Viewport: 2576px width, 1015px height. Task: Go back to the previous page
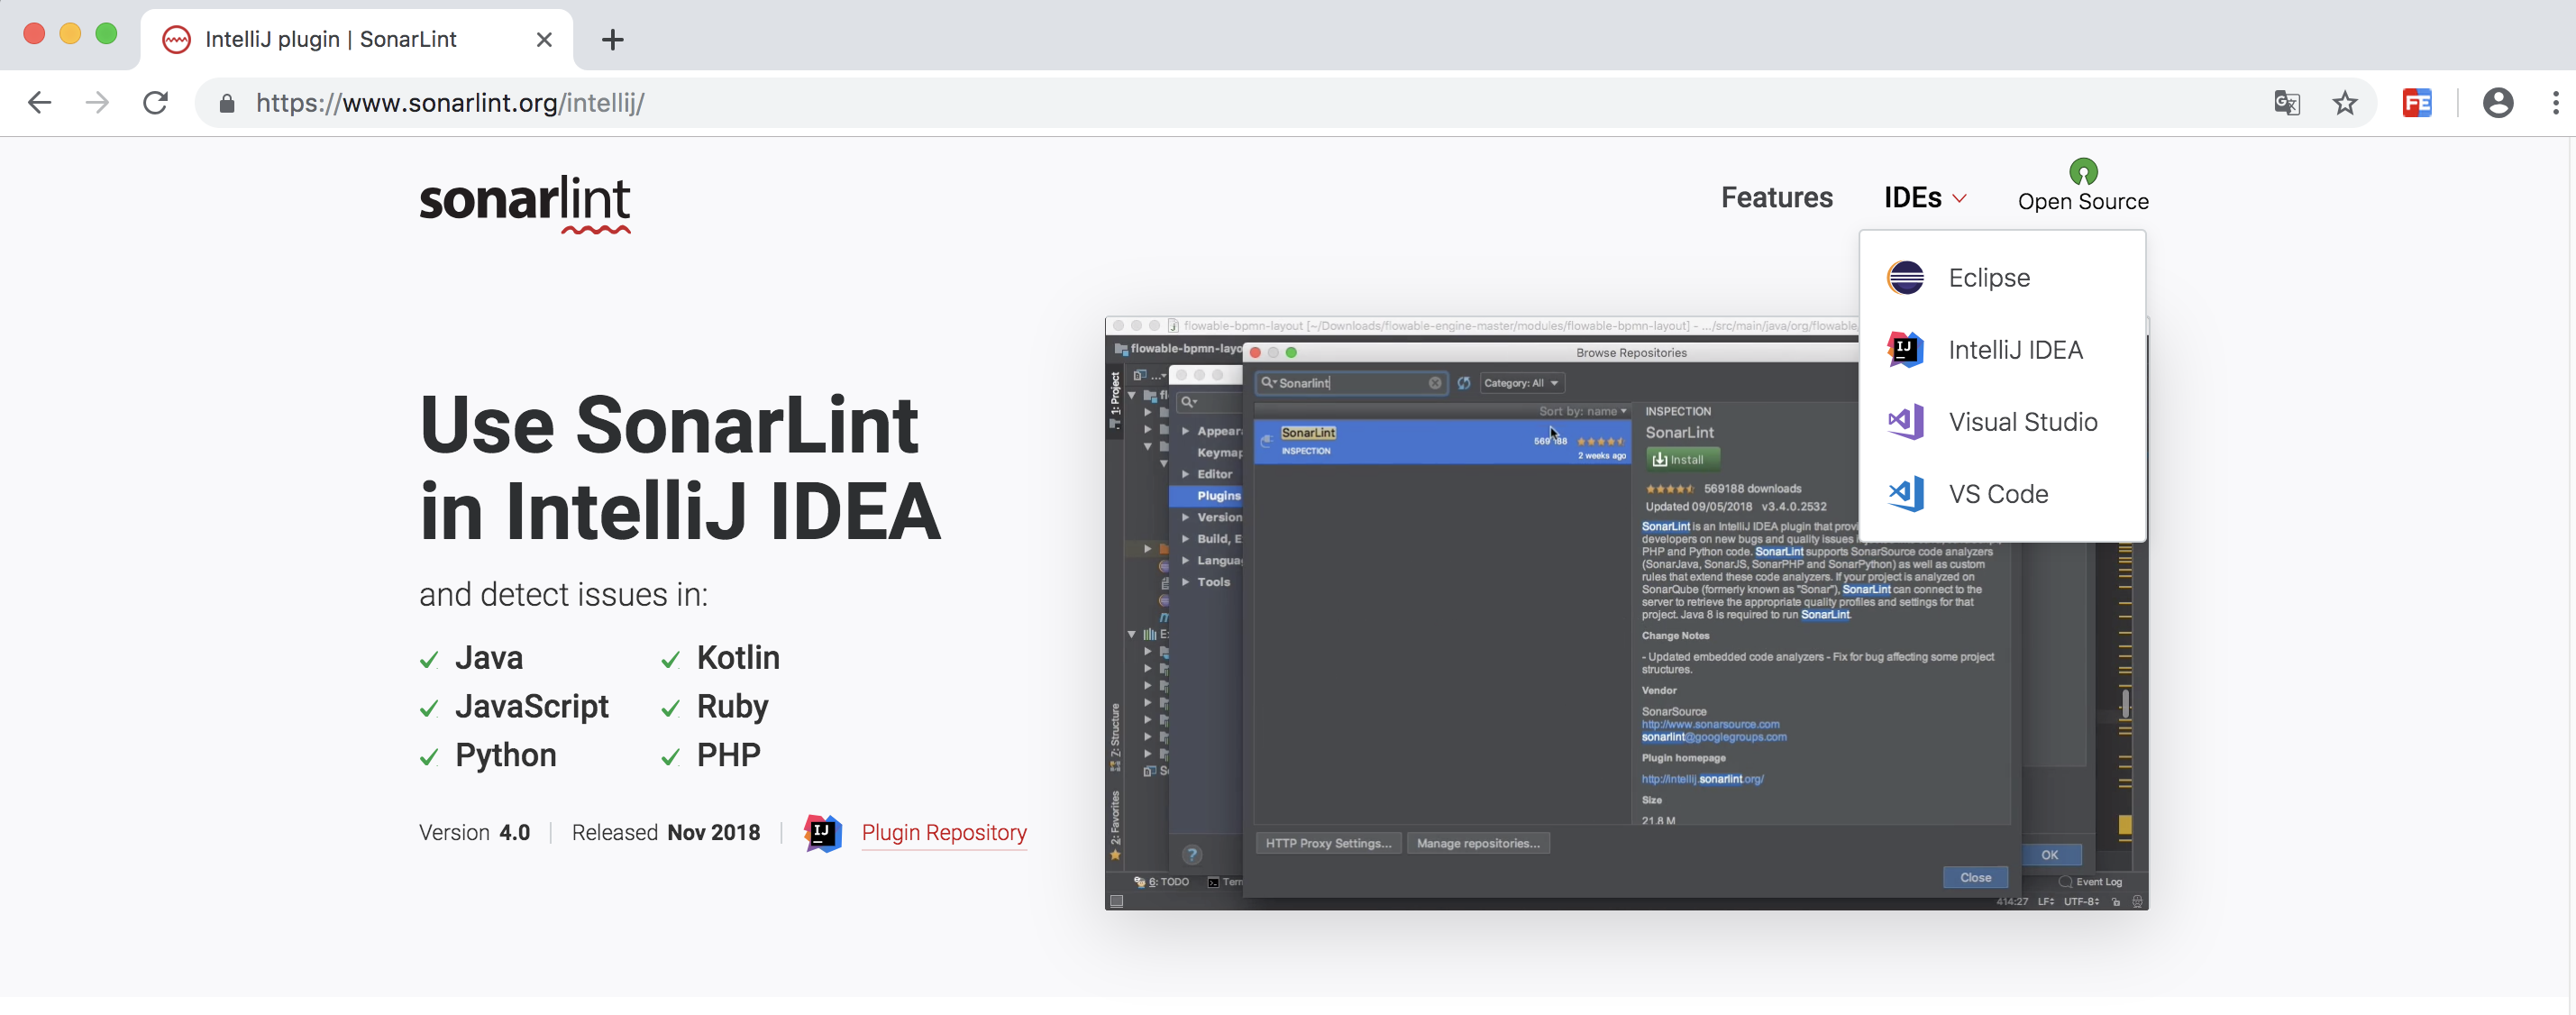pos(39,103)
